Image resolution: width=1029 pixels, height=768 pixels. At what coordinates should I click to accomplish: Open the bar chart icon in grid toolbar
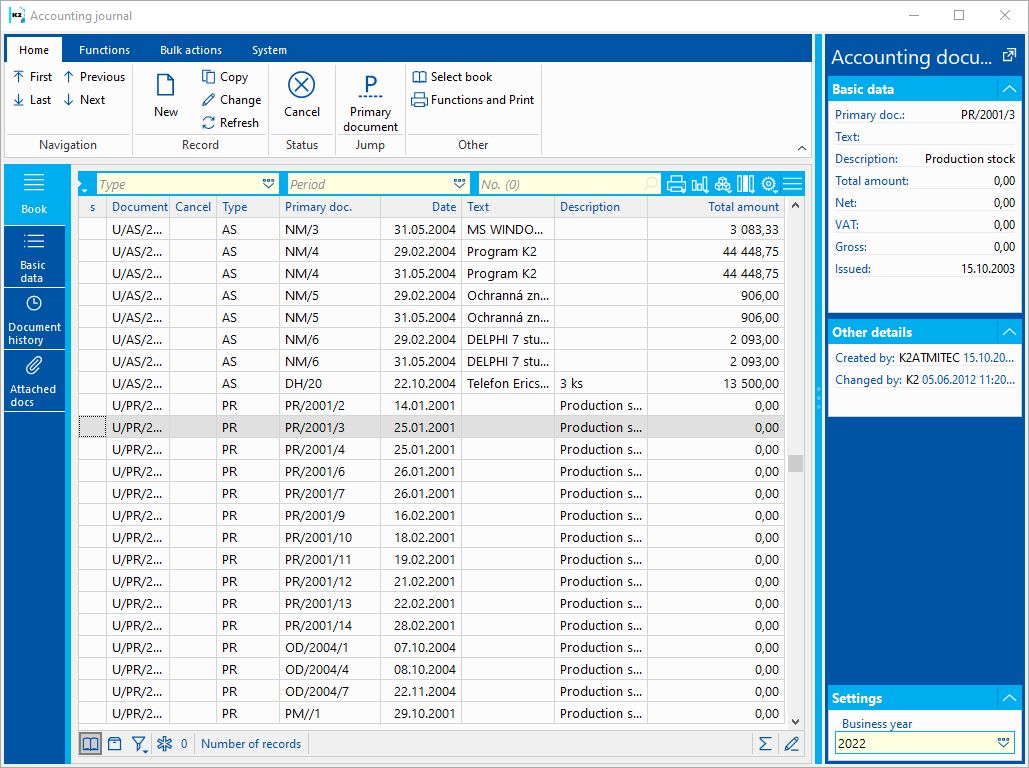point(700,184)
